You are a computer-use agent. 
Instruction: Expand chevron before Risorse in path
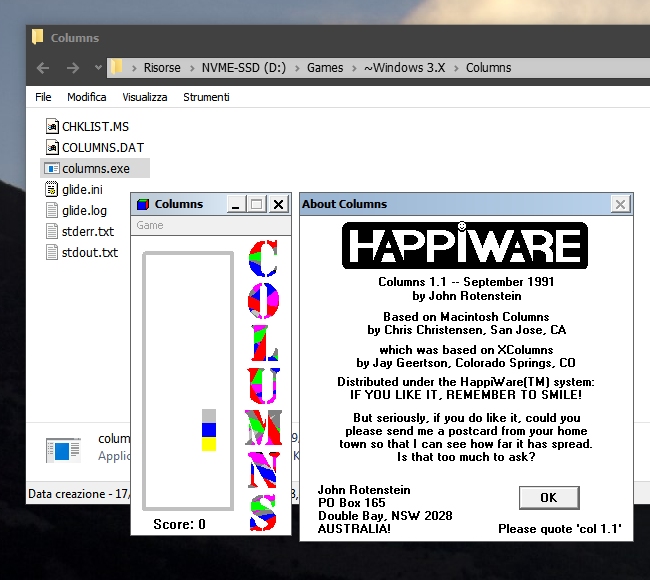click(134, 68)
